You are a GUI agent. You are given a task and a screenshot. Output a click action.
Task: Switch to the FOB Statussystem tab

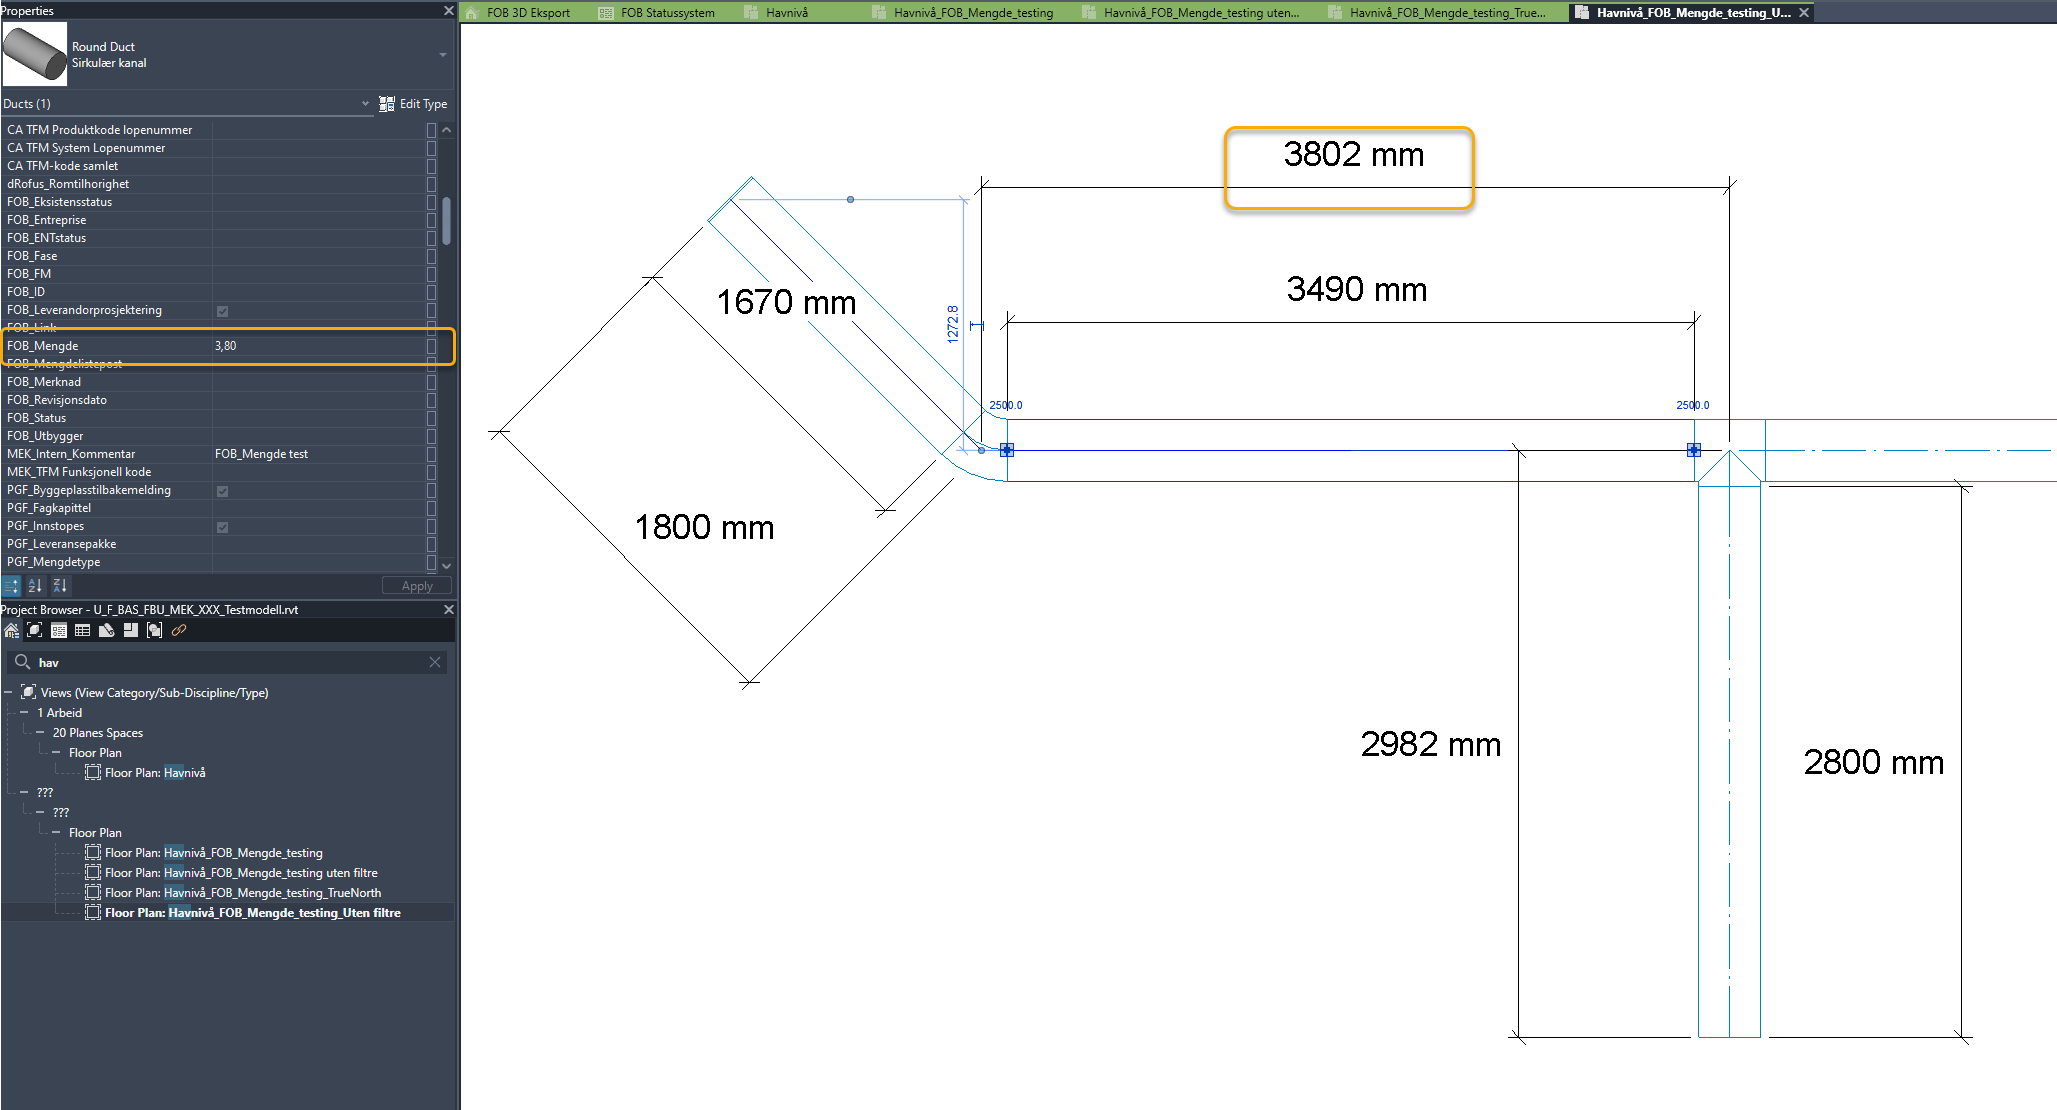coord(667,13)
